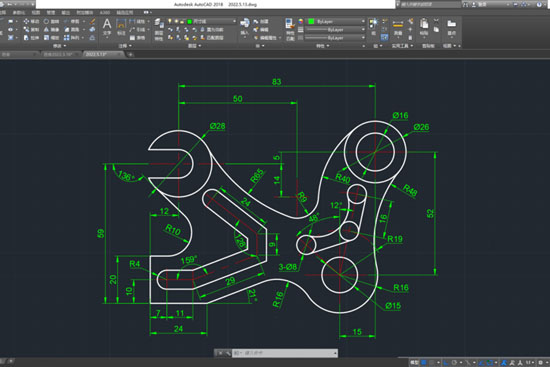Click the Paste clipboard icon
Viewport: 550px width, 367px height.
[424, 25]
